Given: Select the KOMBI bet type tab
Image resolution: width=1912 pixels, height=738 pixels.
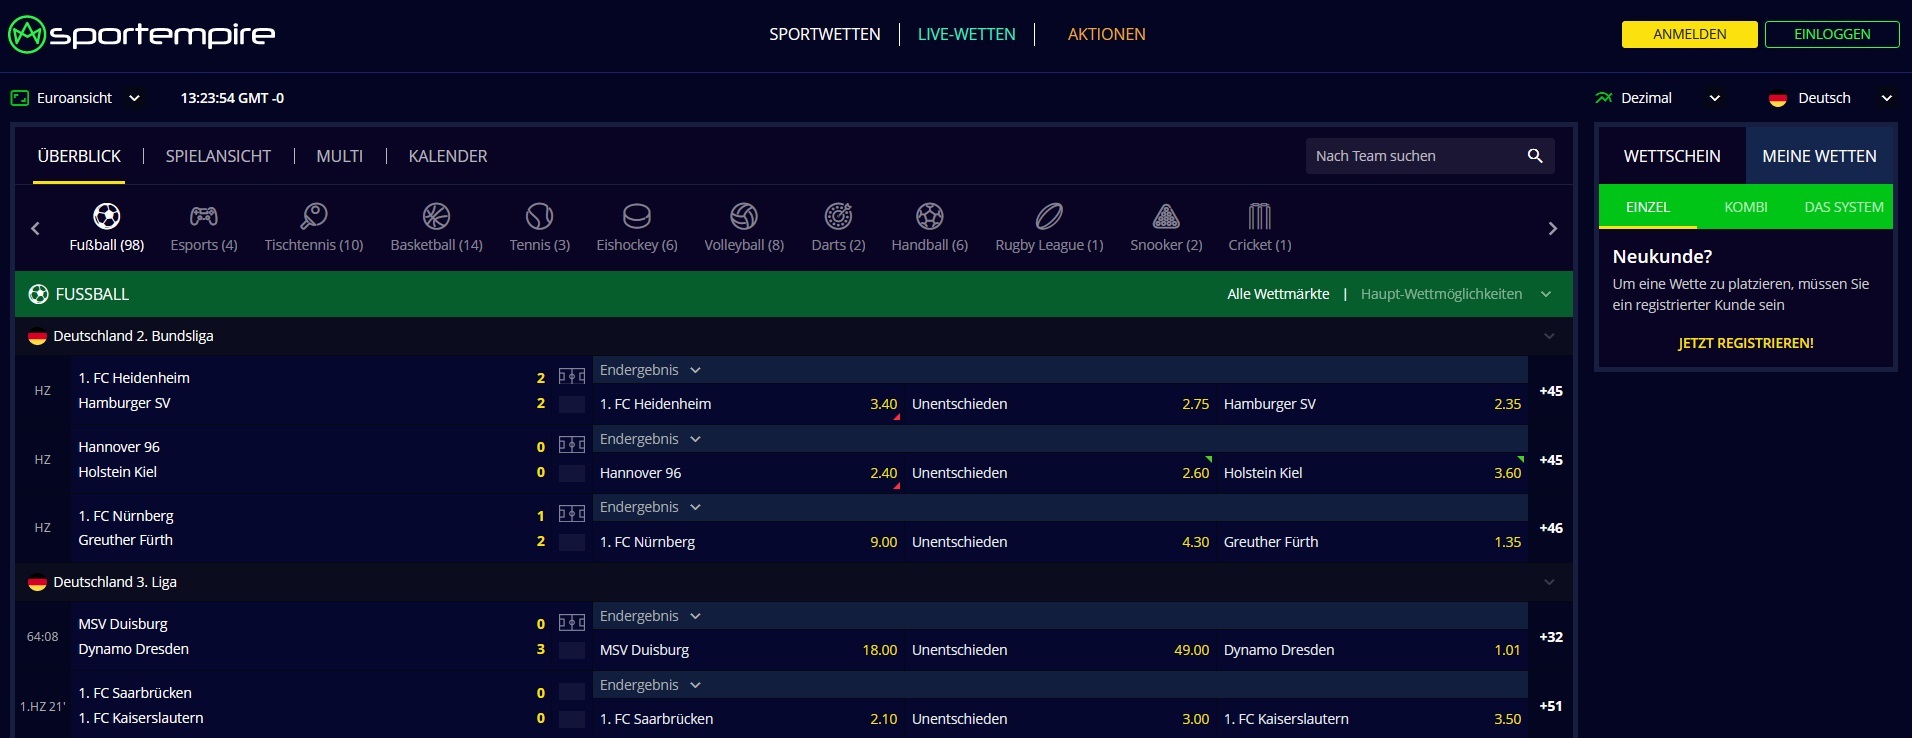Looking at the screenshot, I should pyautogui.click(x=1746, y=207).
